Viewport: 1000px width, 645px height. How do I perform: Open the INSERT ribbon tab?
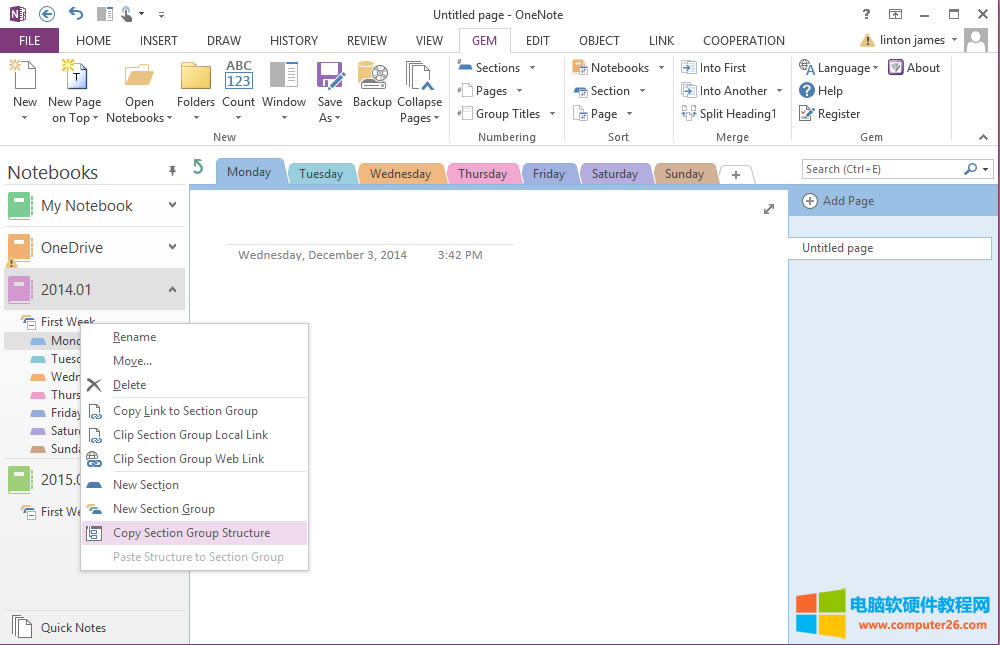click(x=159, y=41)
